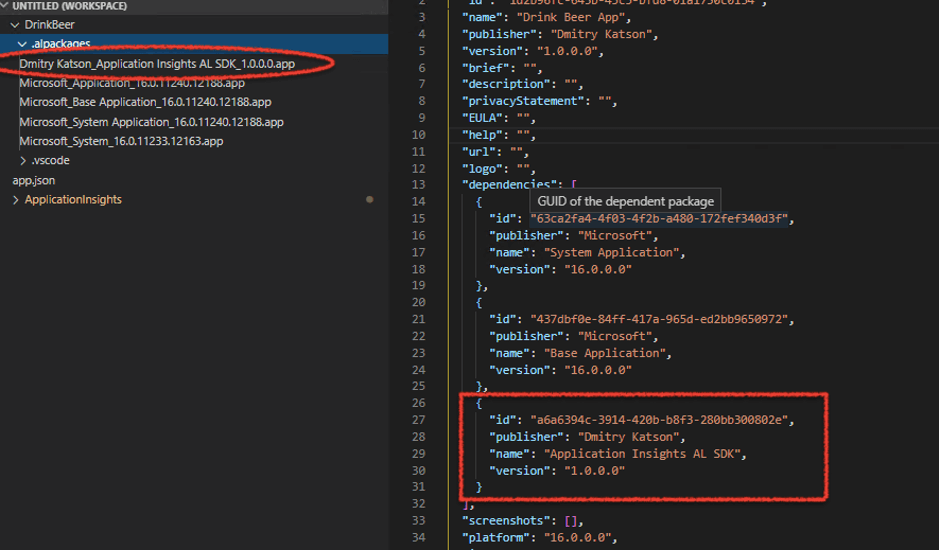Image resolution: width=939 pixels, height=550 pixels.
Task: Click line number 27 in the gutter
Action: (419, 420)
